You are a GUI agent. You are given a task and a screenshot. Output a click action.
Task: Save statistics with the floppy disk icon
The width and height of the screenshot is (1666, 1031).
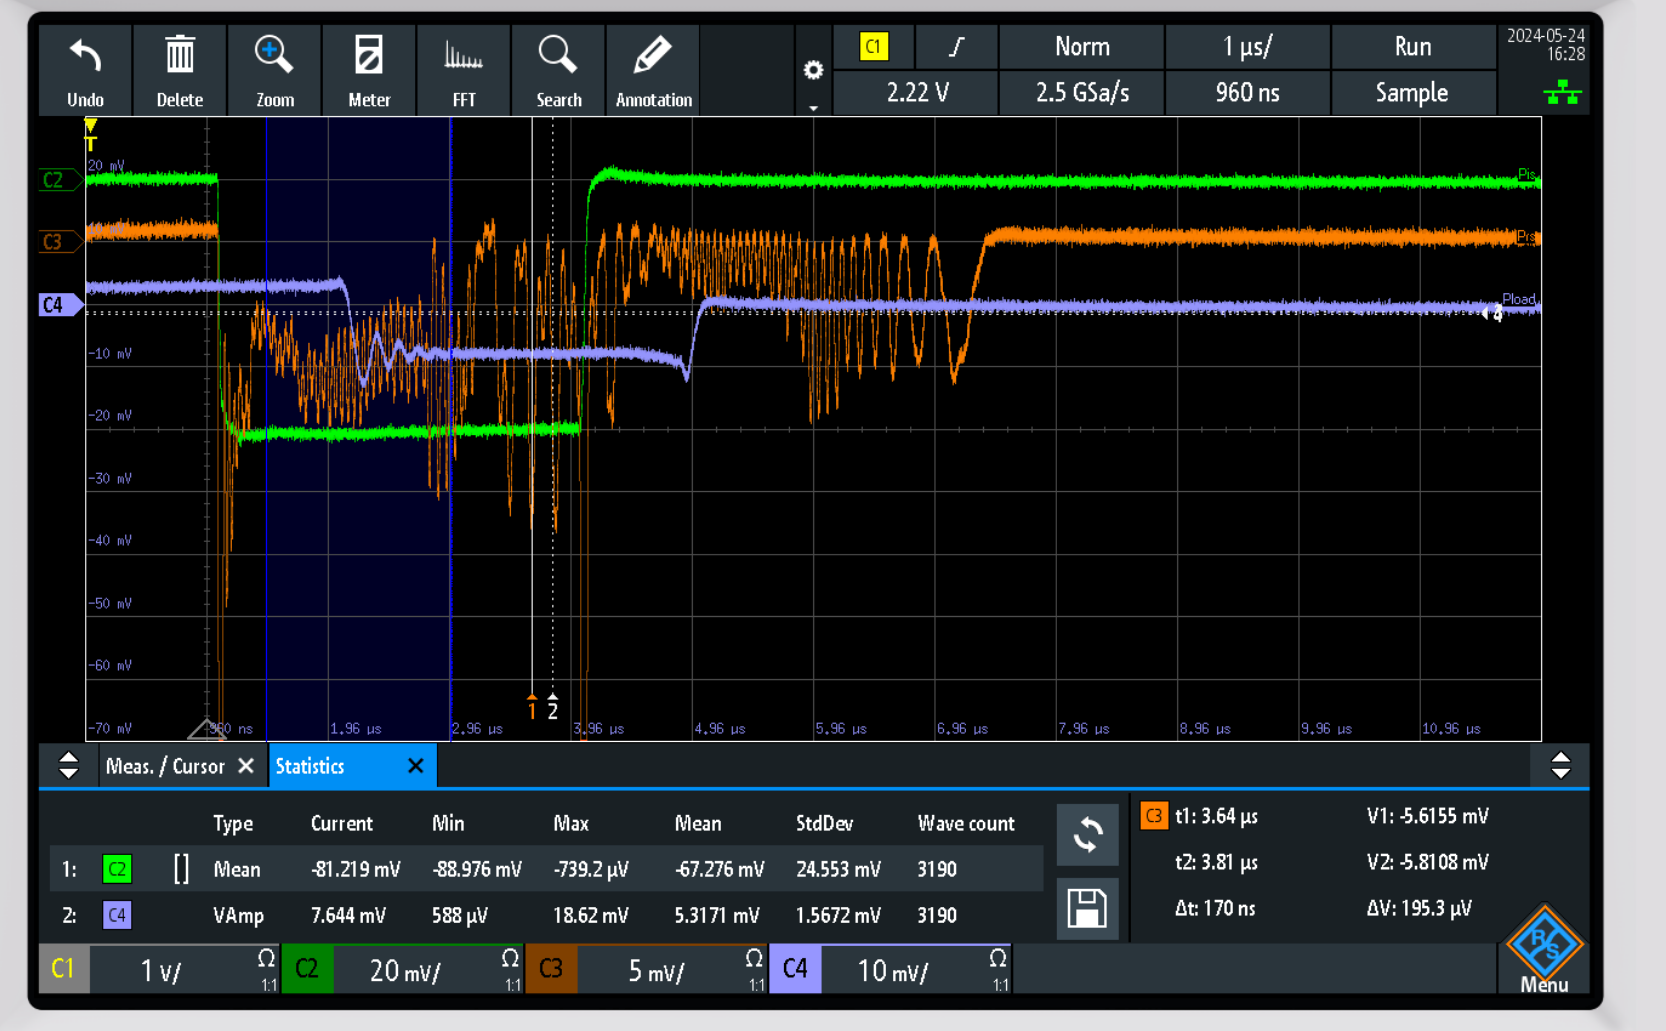click(1087, 909)
